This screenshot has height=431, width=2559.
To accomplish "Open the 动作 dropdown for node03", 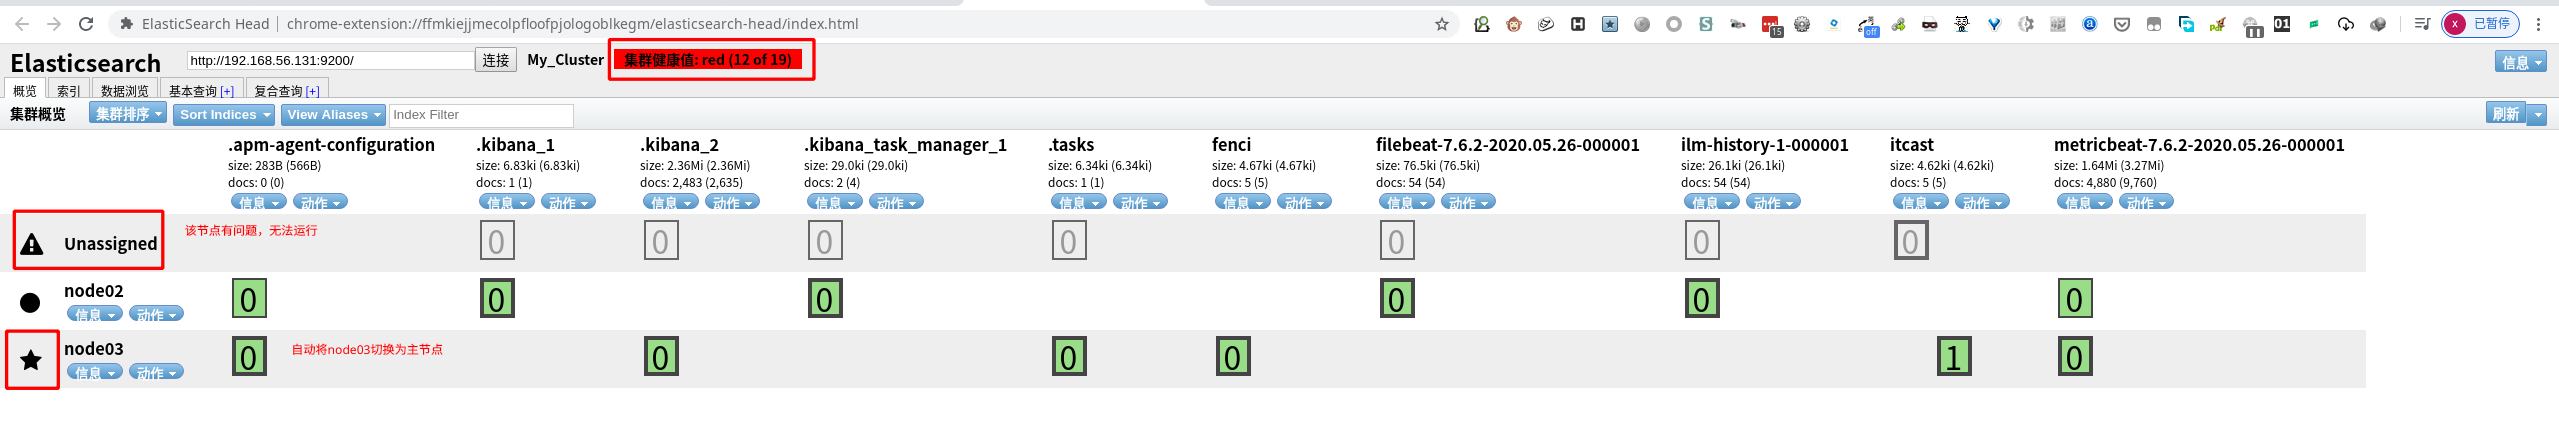I will (x=156, y=372).
